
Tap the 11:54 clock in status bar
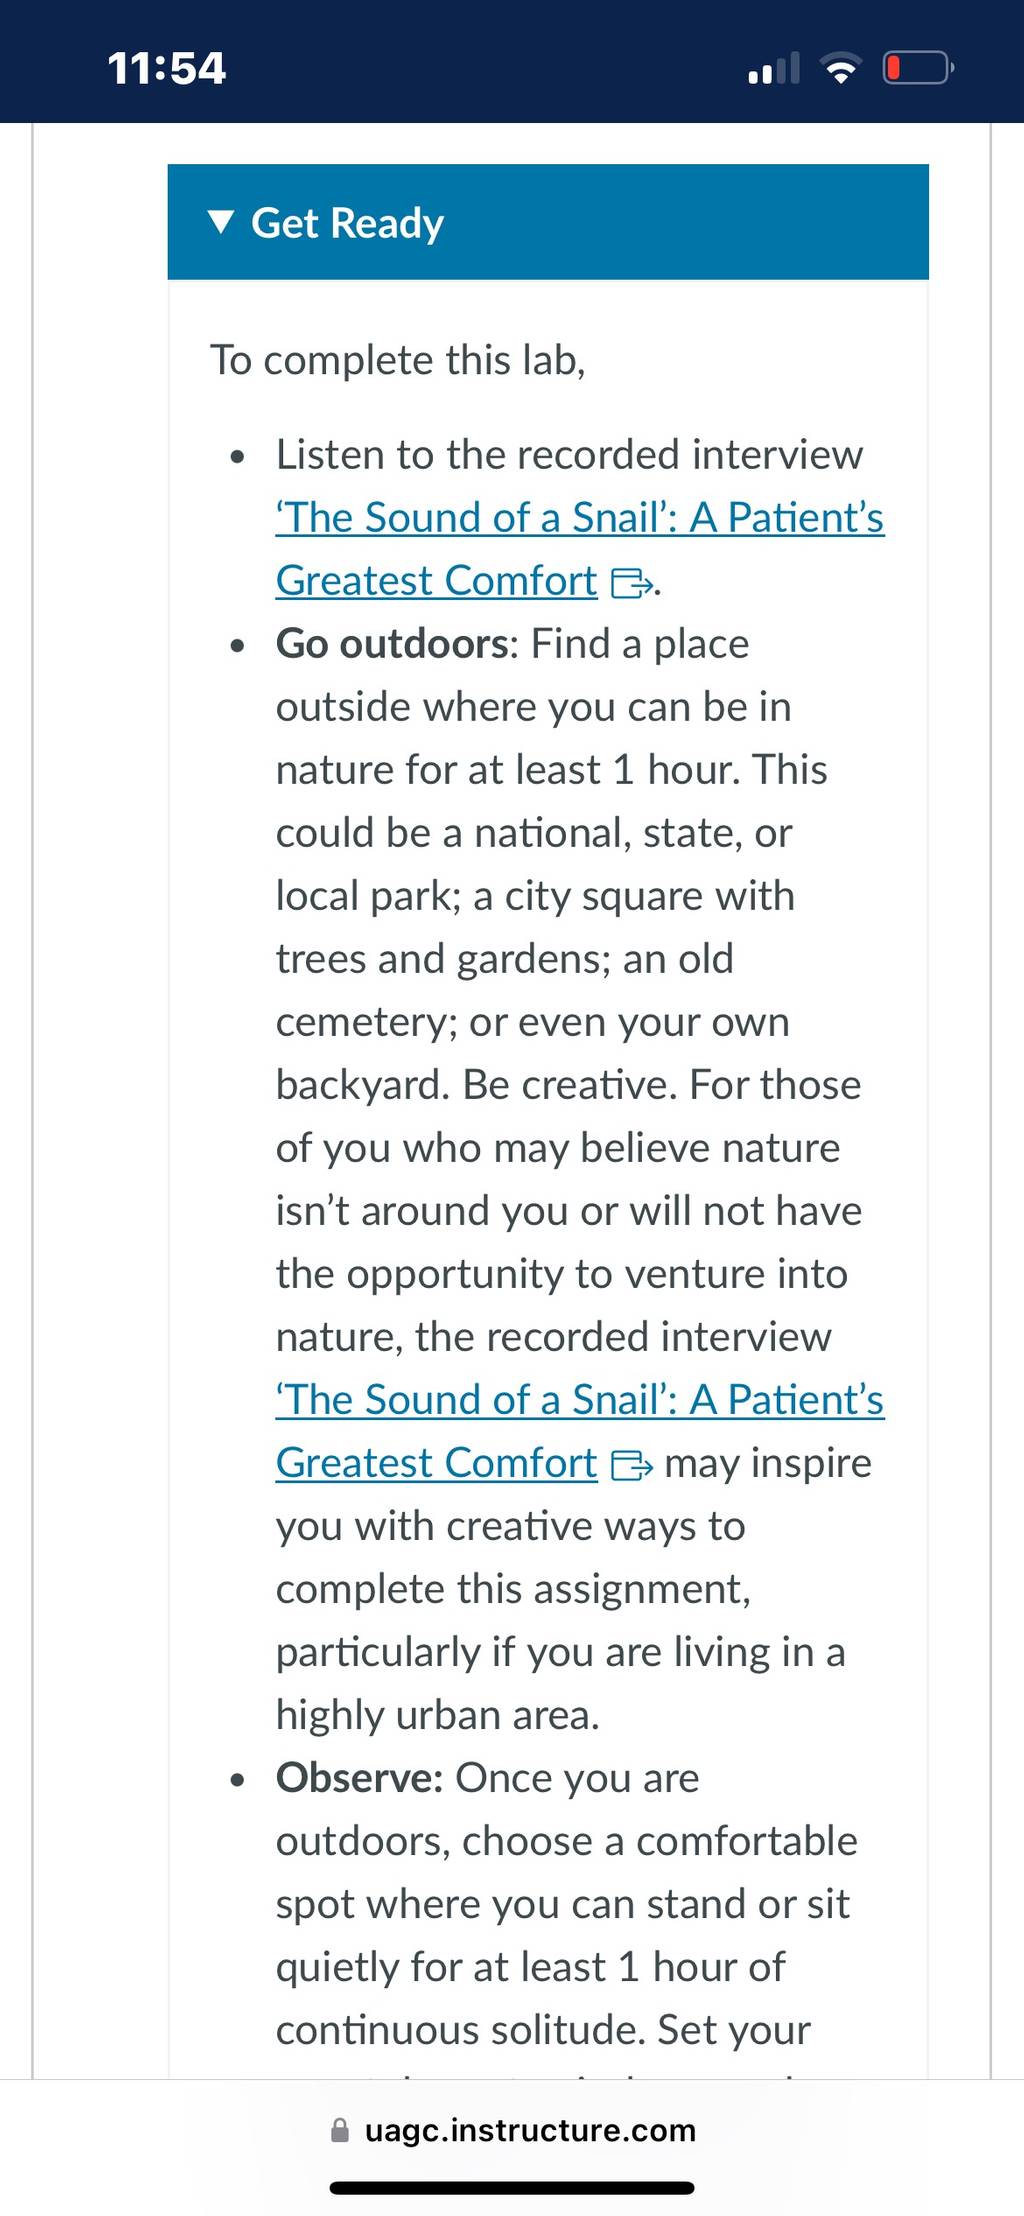167,68
